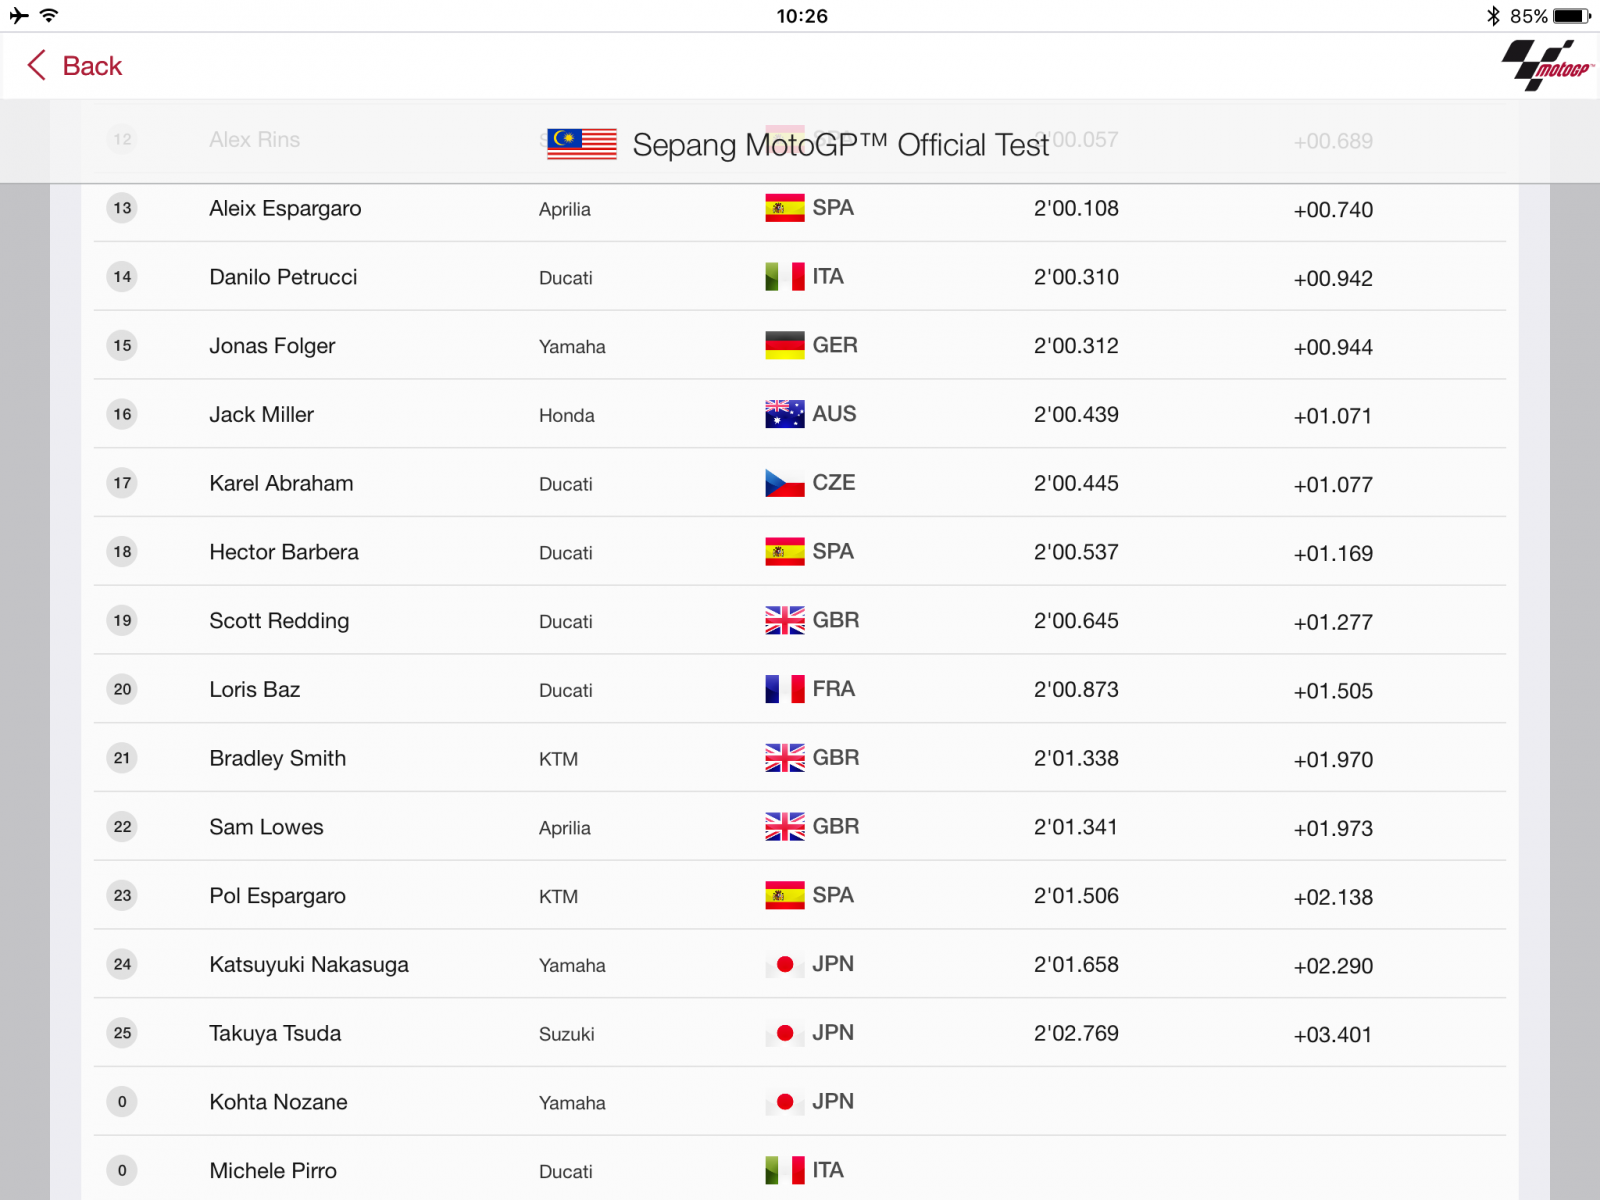Tap Takuya Tsuda's gap +03.401
The height and width of the screenshot is (1200, 1600).
point(1332,1035)
